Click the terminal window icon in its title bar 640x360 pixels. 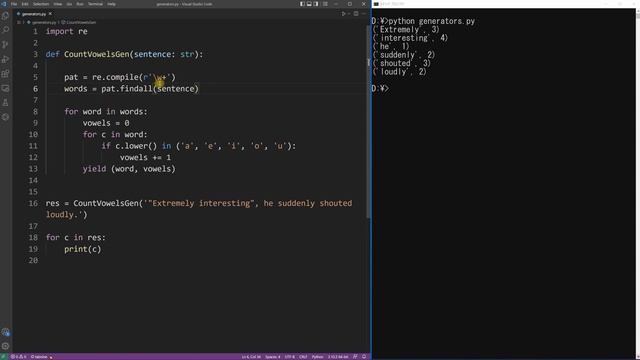(x=376, y=4)
